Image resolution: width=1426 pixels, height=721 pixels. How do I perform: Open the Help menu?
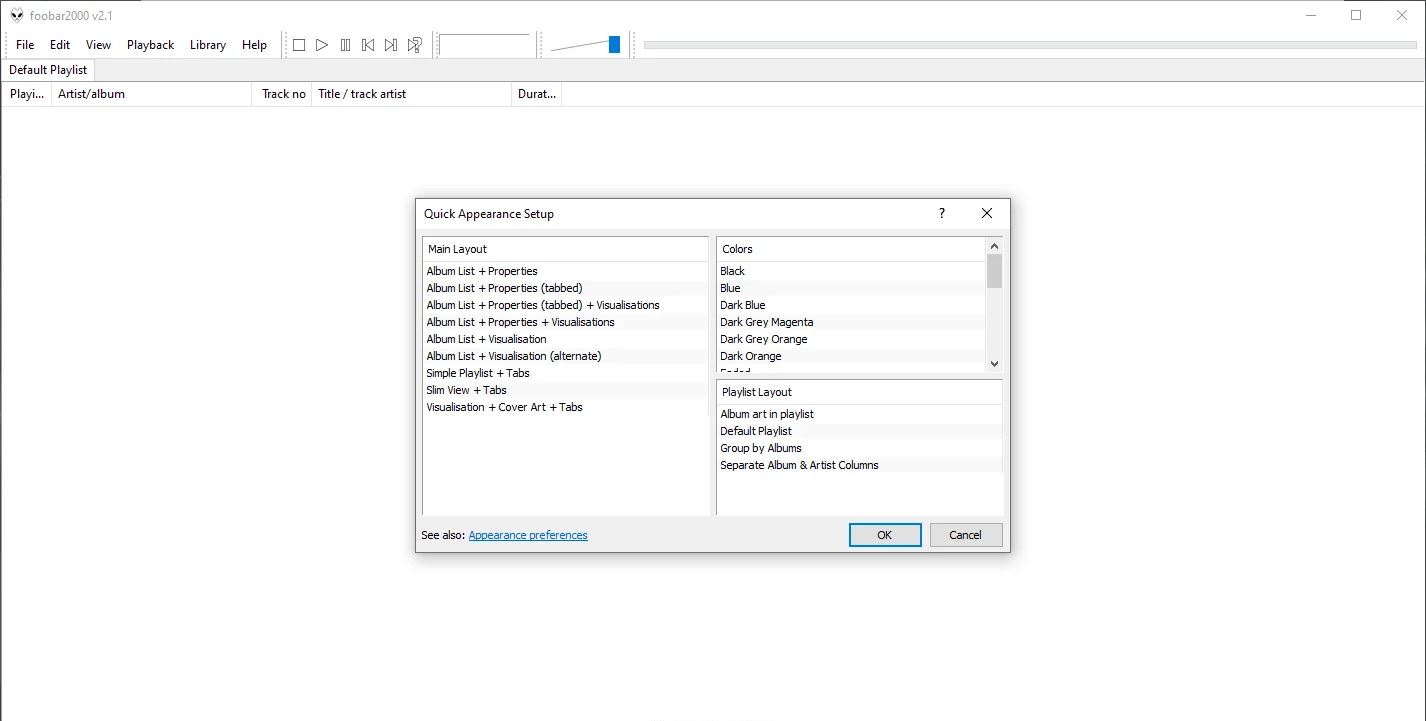click(254, 45)
